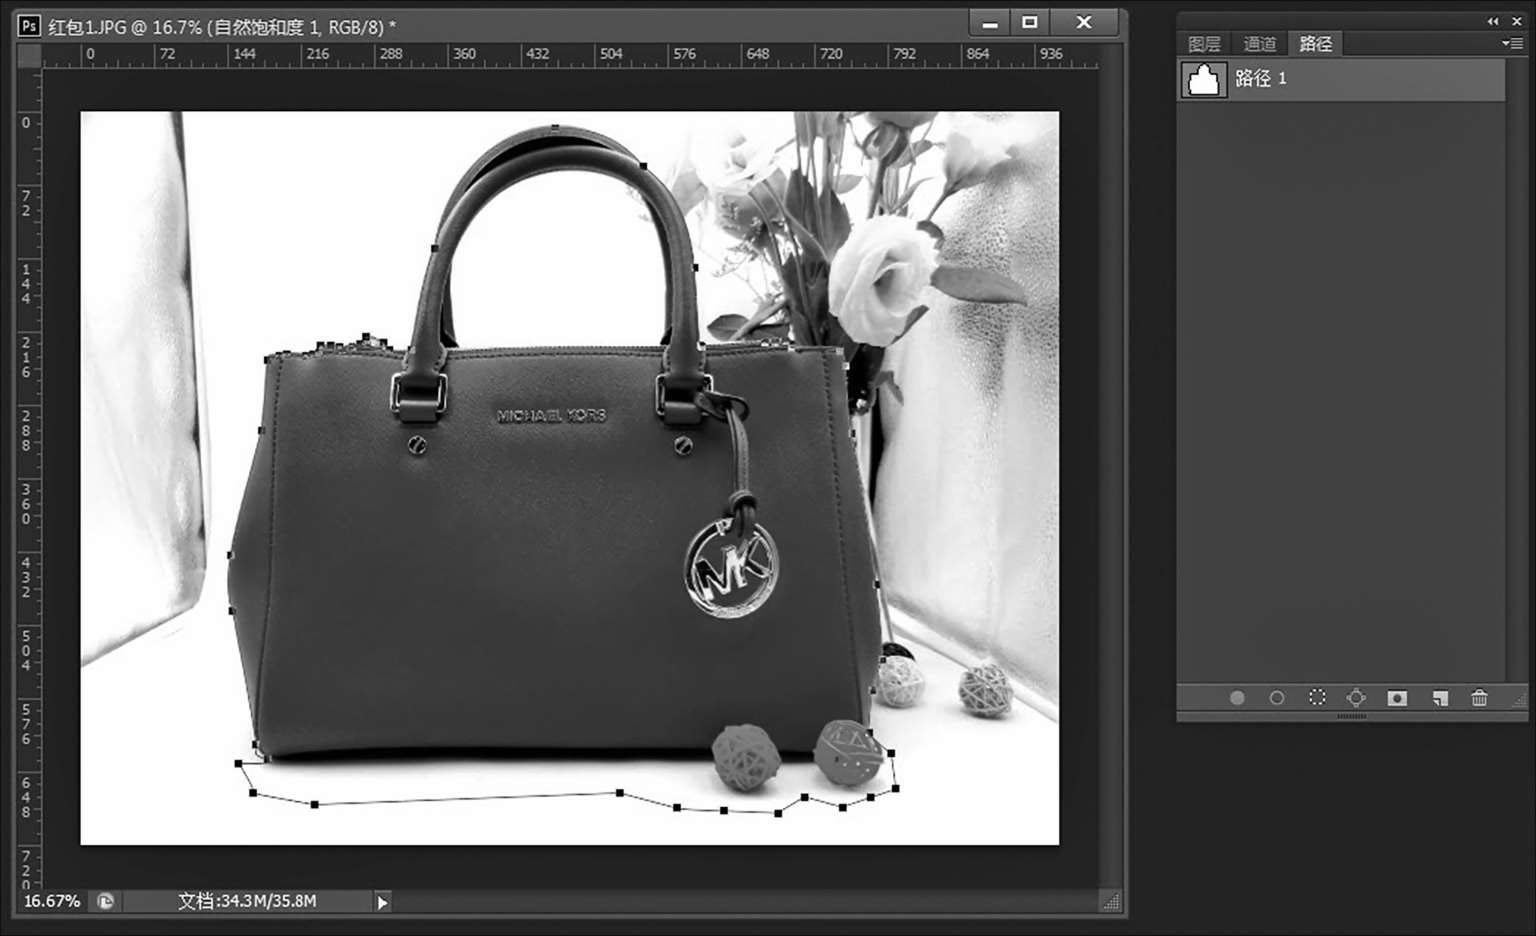
Task: Make work path from selection icon
Action: click(1356, 698)
